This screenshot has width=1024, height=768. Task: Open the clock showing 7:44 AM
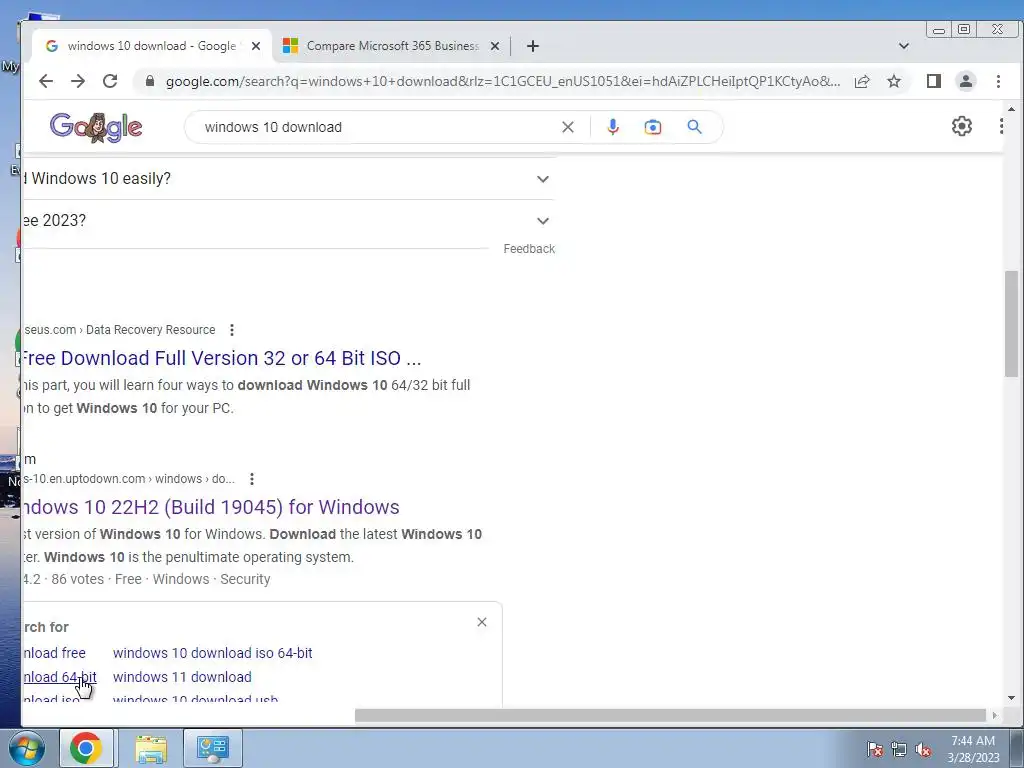coord(973,749)
